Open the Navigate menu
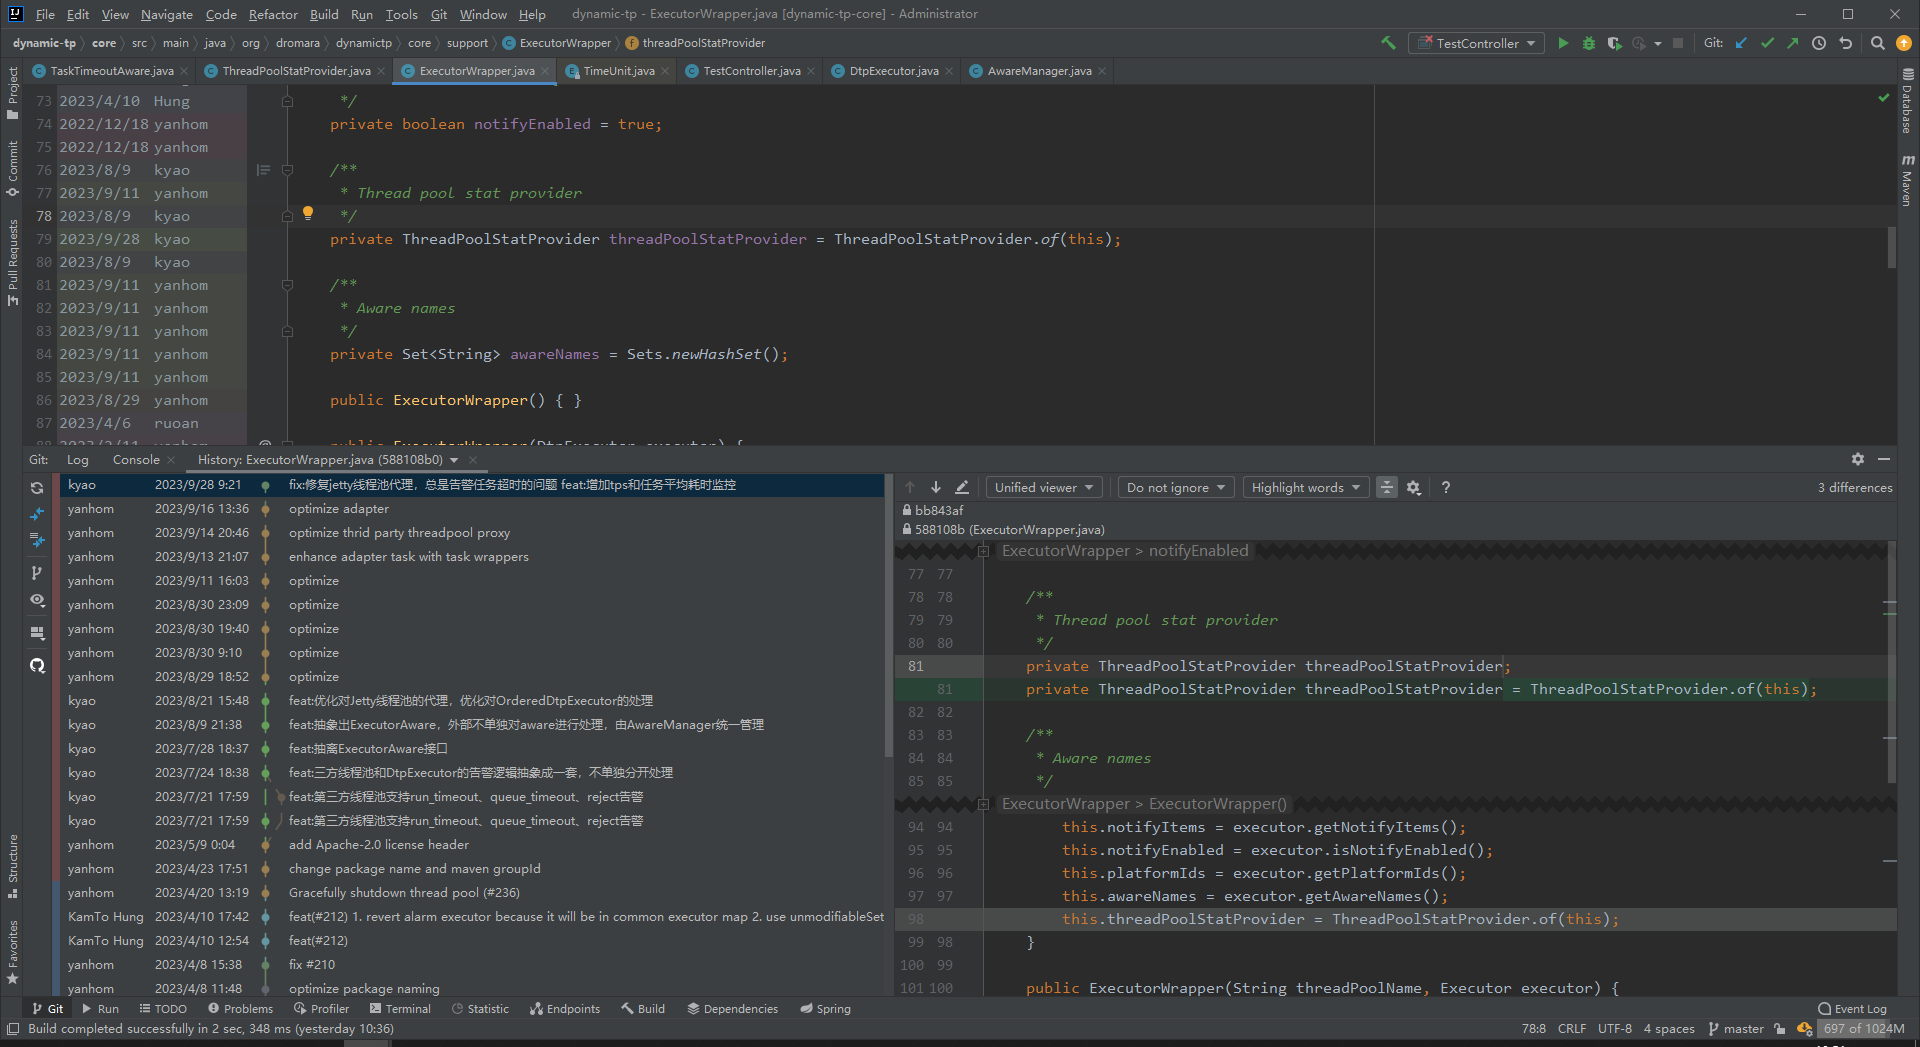The height and width of the screenshot is (1047, 1920). click(x=166, y=14)
